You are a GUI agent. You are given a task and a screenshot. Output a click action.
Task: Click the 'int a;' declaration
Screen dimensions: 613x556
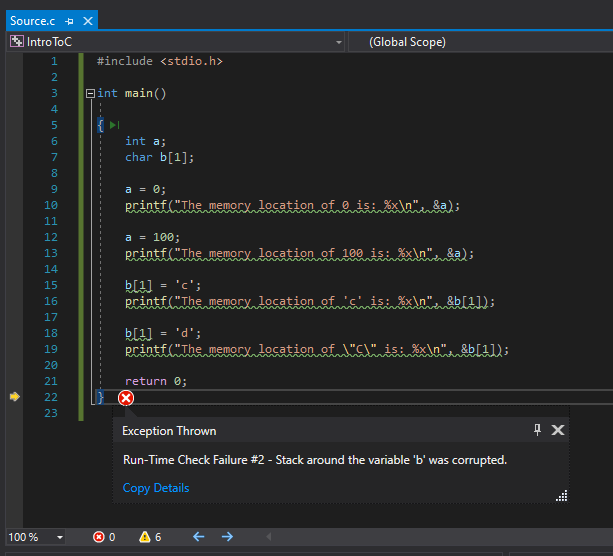[x=145, y=141]
